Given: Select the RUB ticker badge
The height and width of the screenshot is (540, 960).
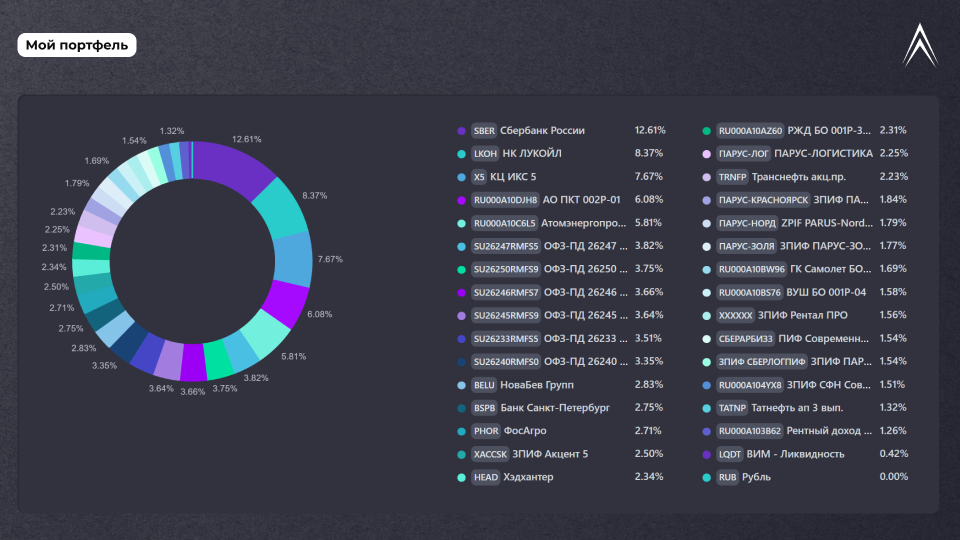Looking at the screenshot, I should point(727,478).
